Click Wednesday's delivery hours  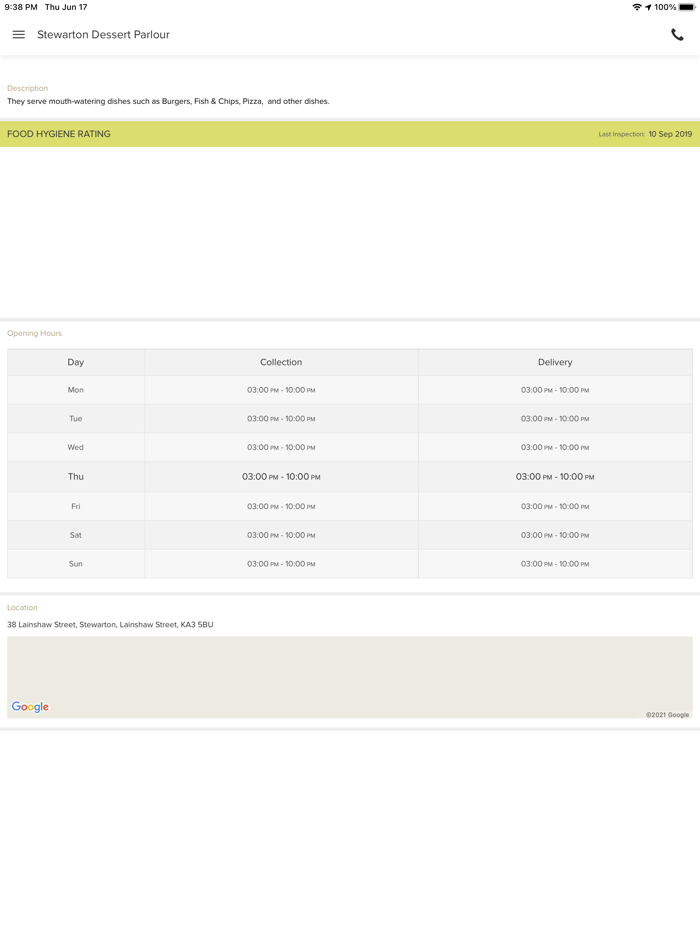[x=555, y=447]
